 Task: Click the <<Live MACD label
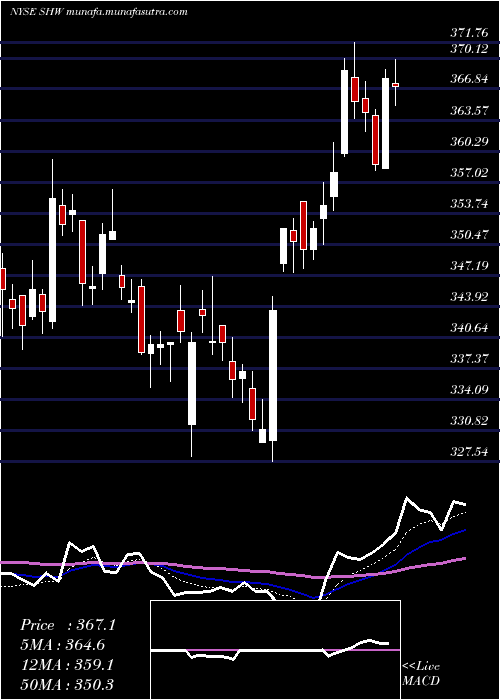coord(421,673)
